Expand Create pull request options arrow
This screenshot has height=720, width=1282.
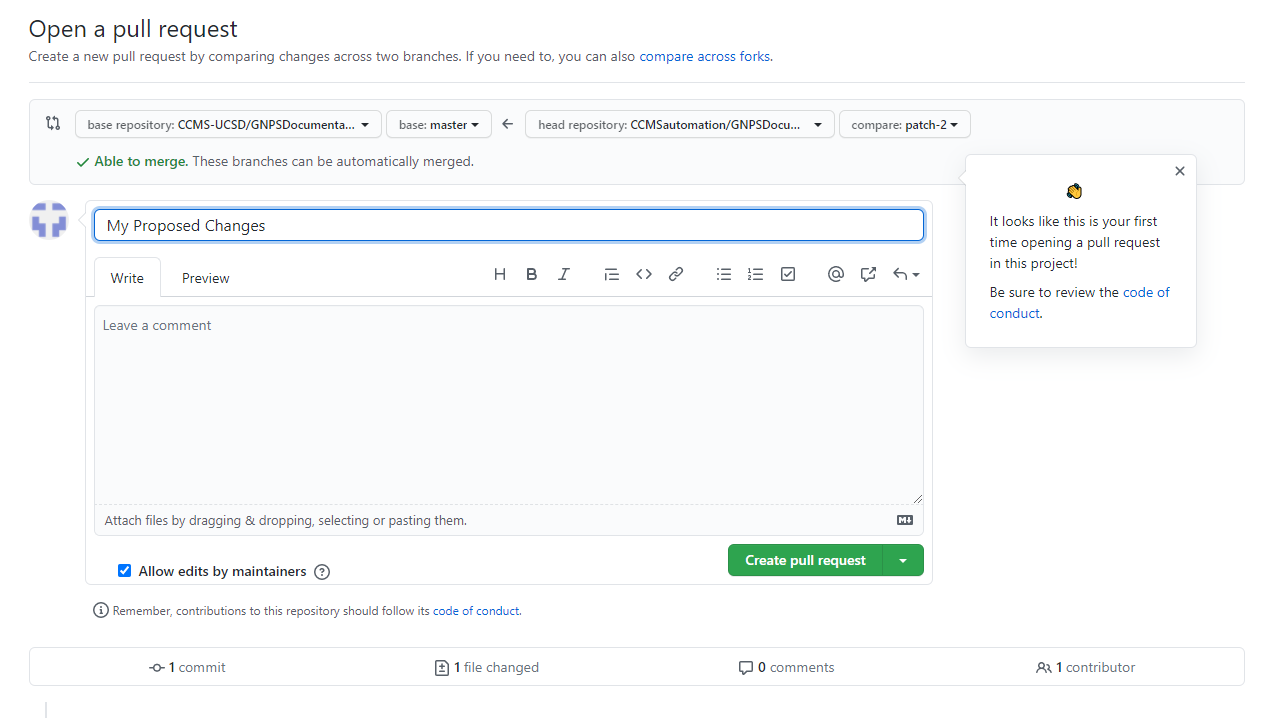pyautogui.click(x=903, y=560)
